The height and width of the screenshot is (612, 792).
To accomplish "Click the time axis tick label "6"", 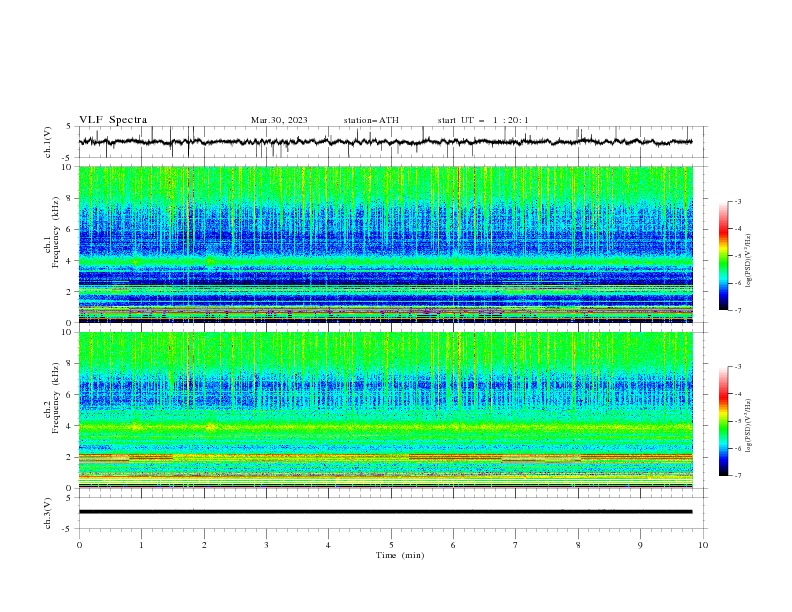I will (x=454, y=545).
